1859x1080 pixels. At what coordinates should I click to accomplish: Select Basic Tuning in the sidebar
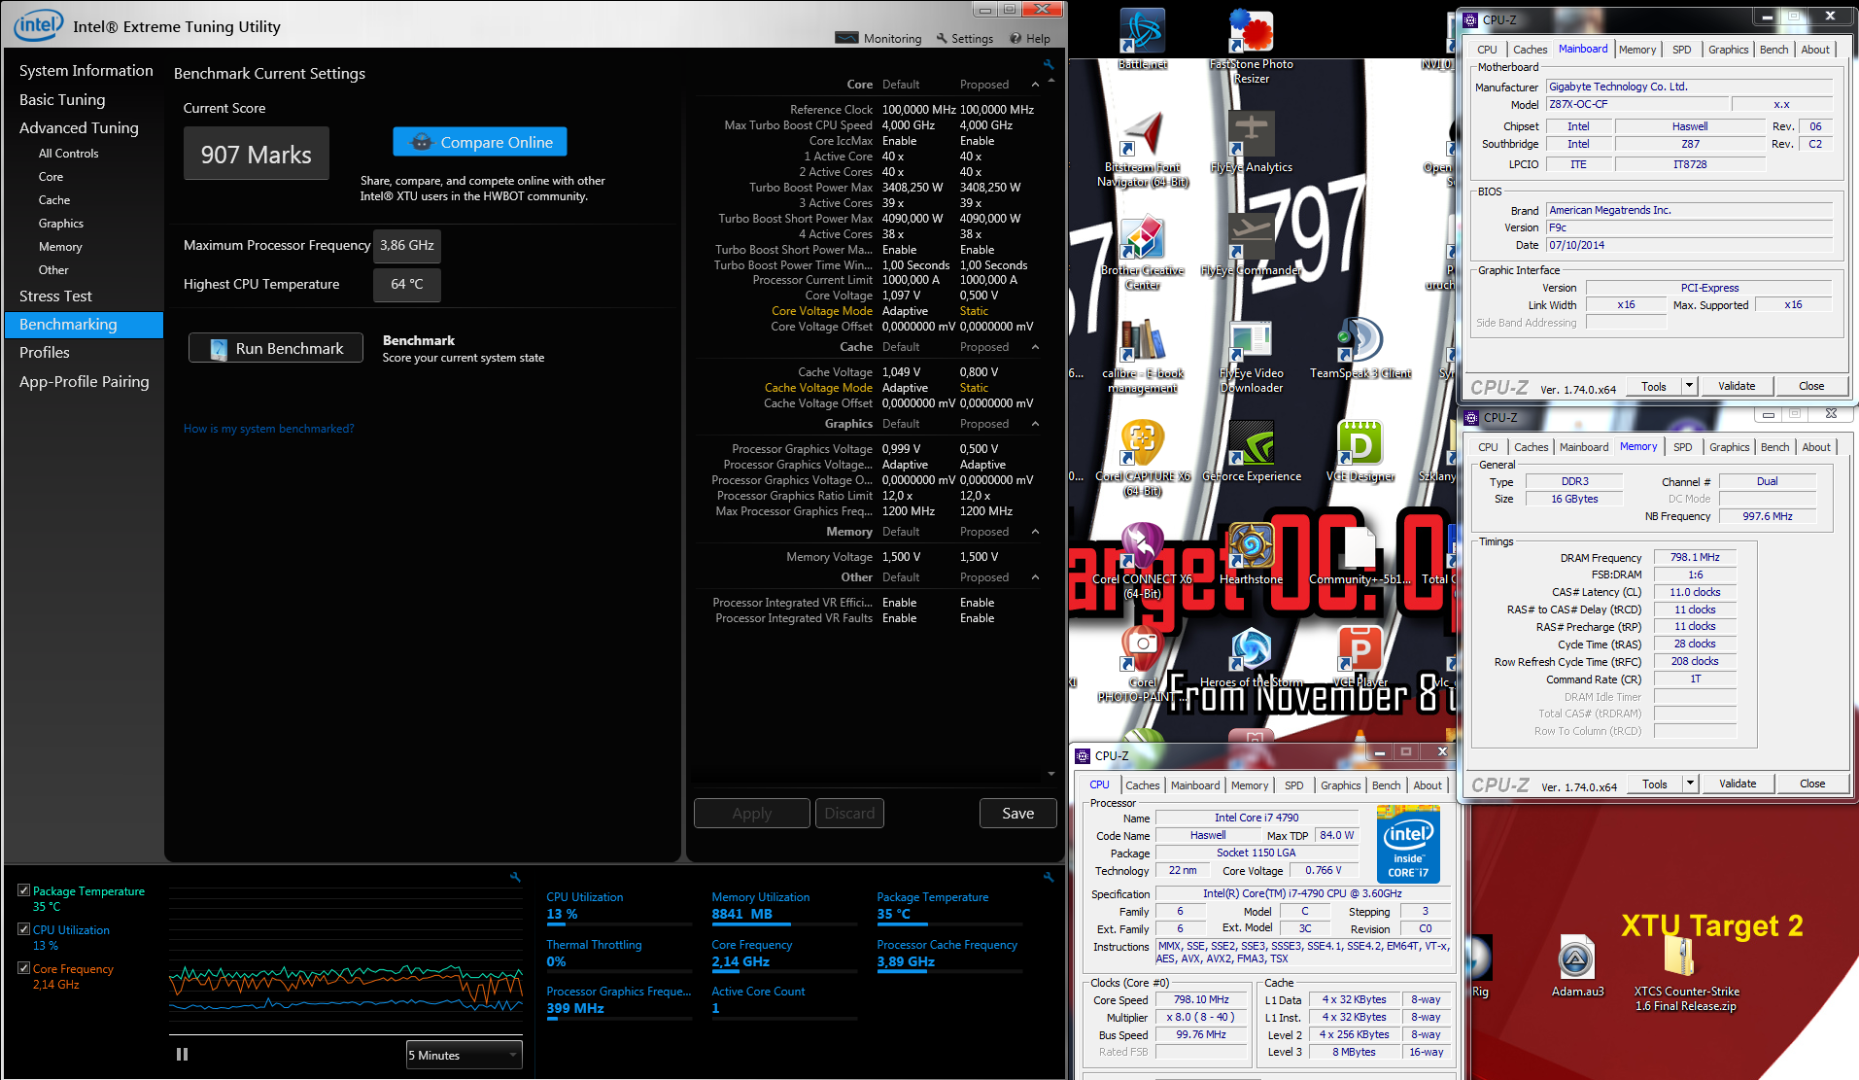(x=62, y=99)
